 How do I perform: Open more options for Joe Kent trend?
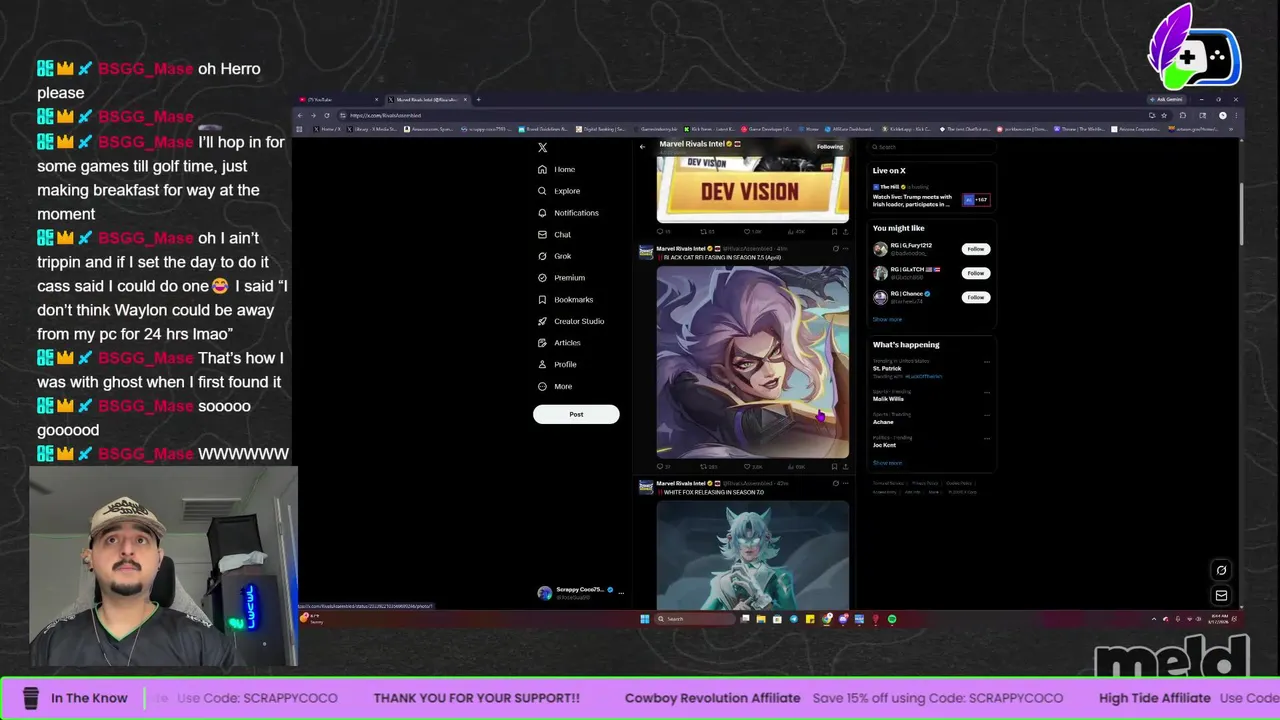986,438
